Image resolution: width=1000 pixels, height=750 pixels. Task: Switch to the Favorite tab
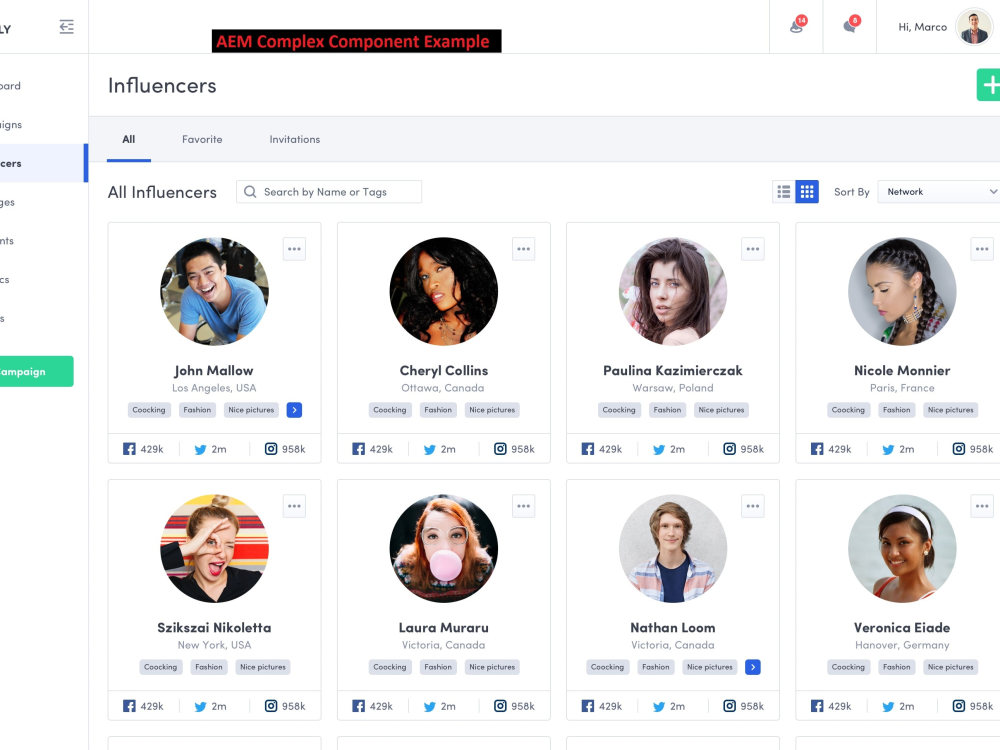point(202,139)
